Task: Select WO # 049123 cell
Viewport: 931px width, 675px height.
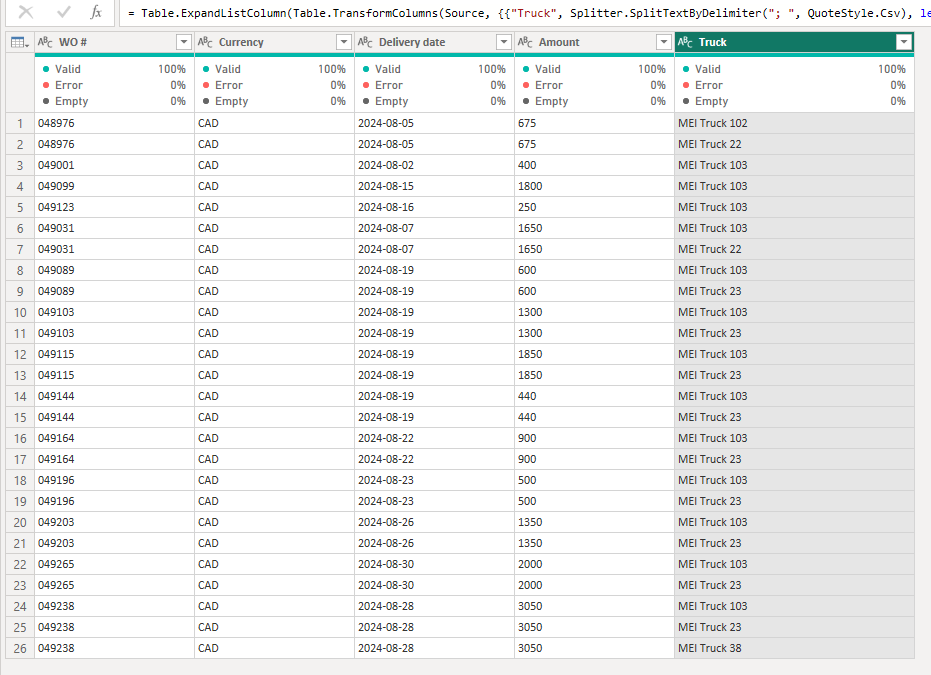Action: 115,207
